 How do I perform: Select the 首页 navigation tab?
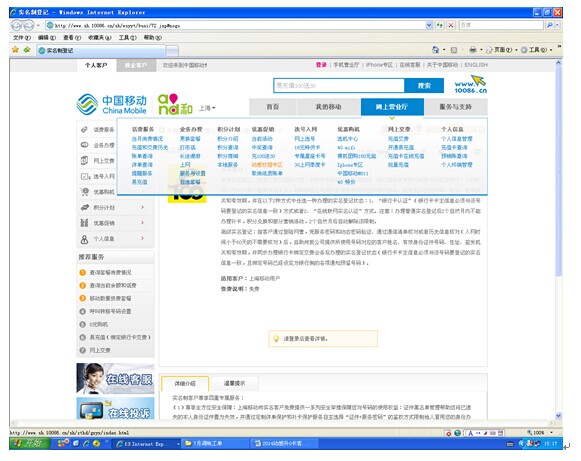(x=273, y=107)
